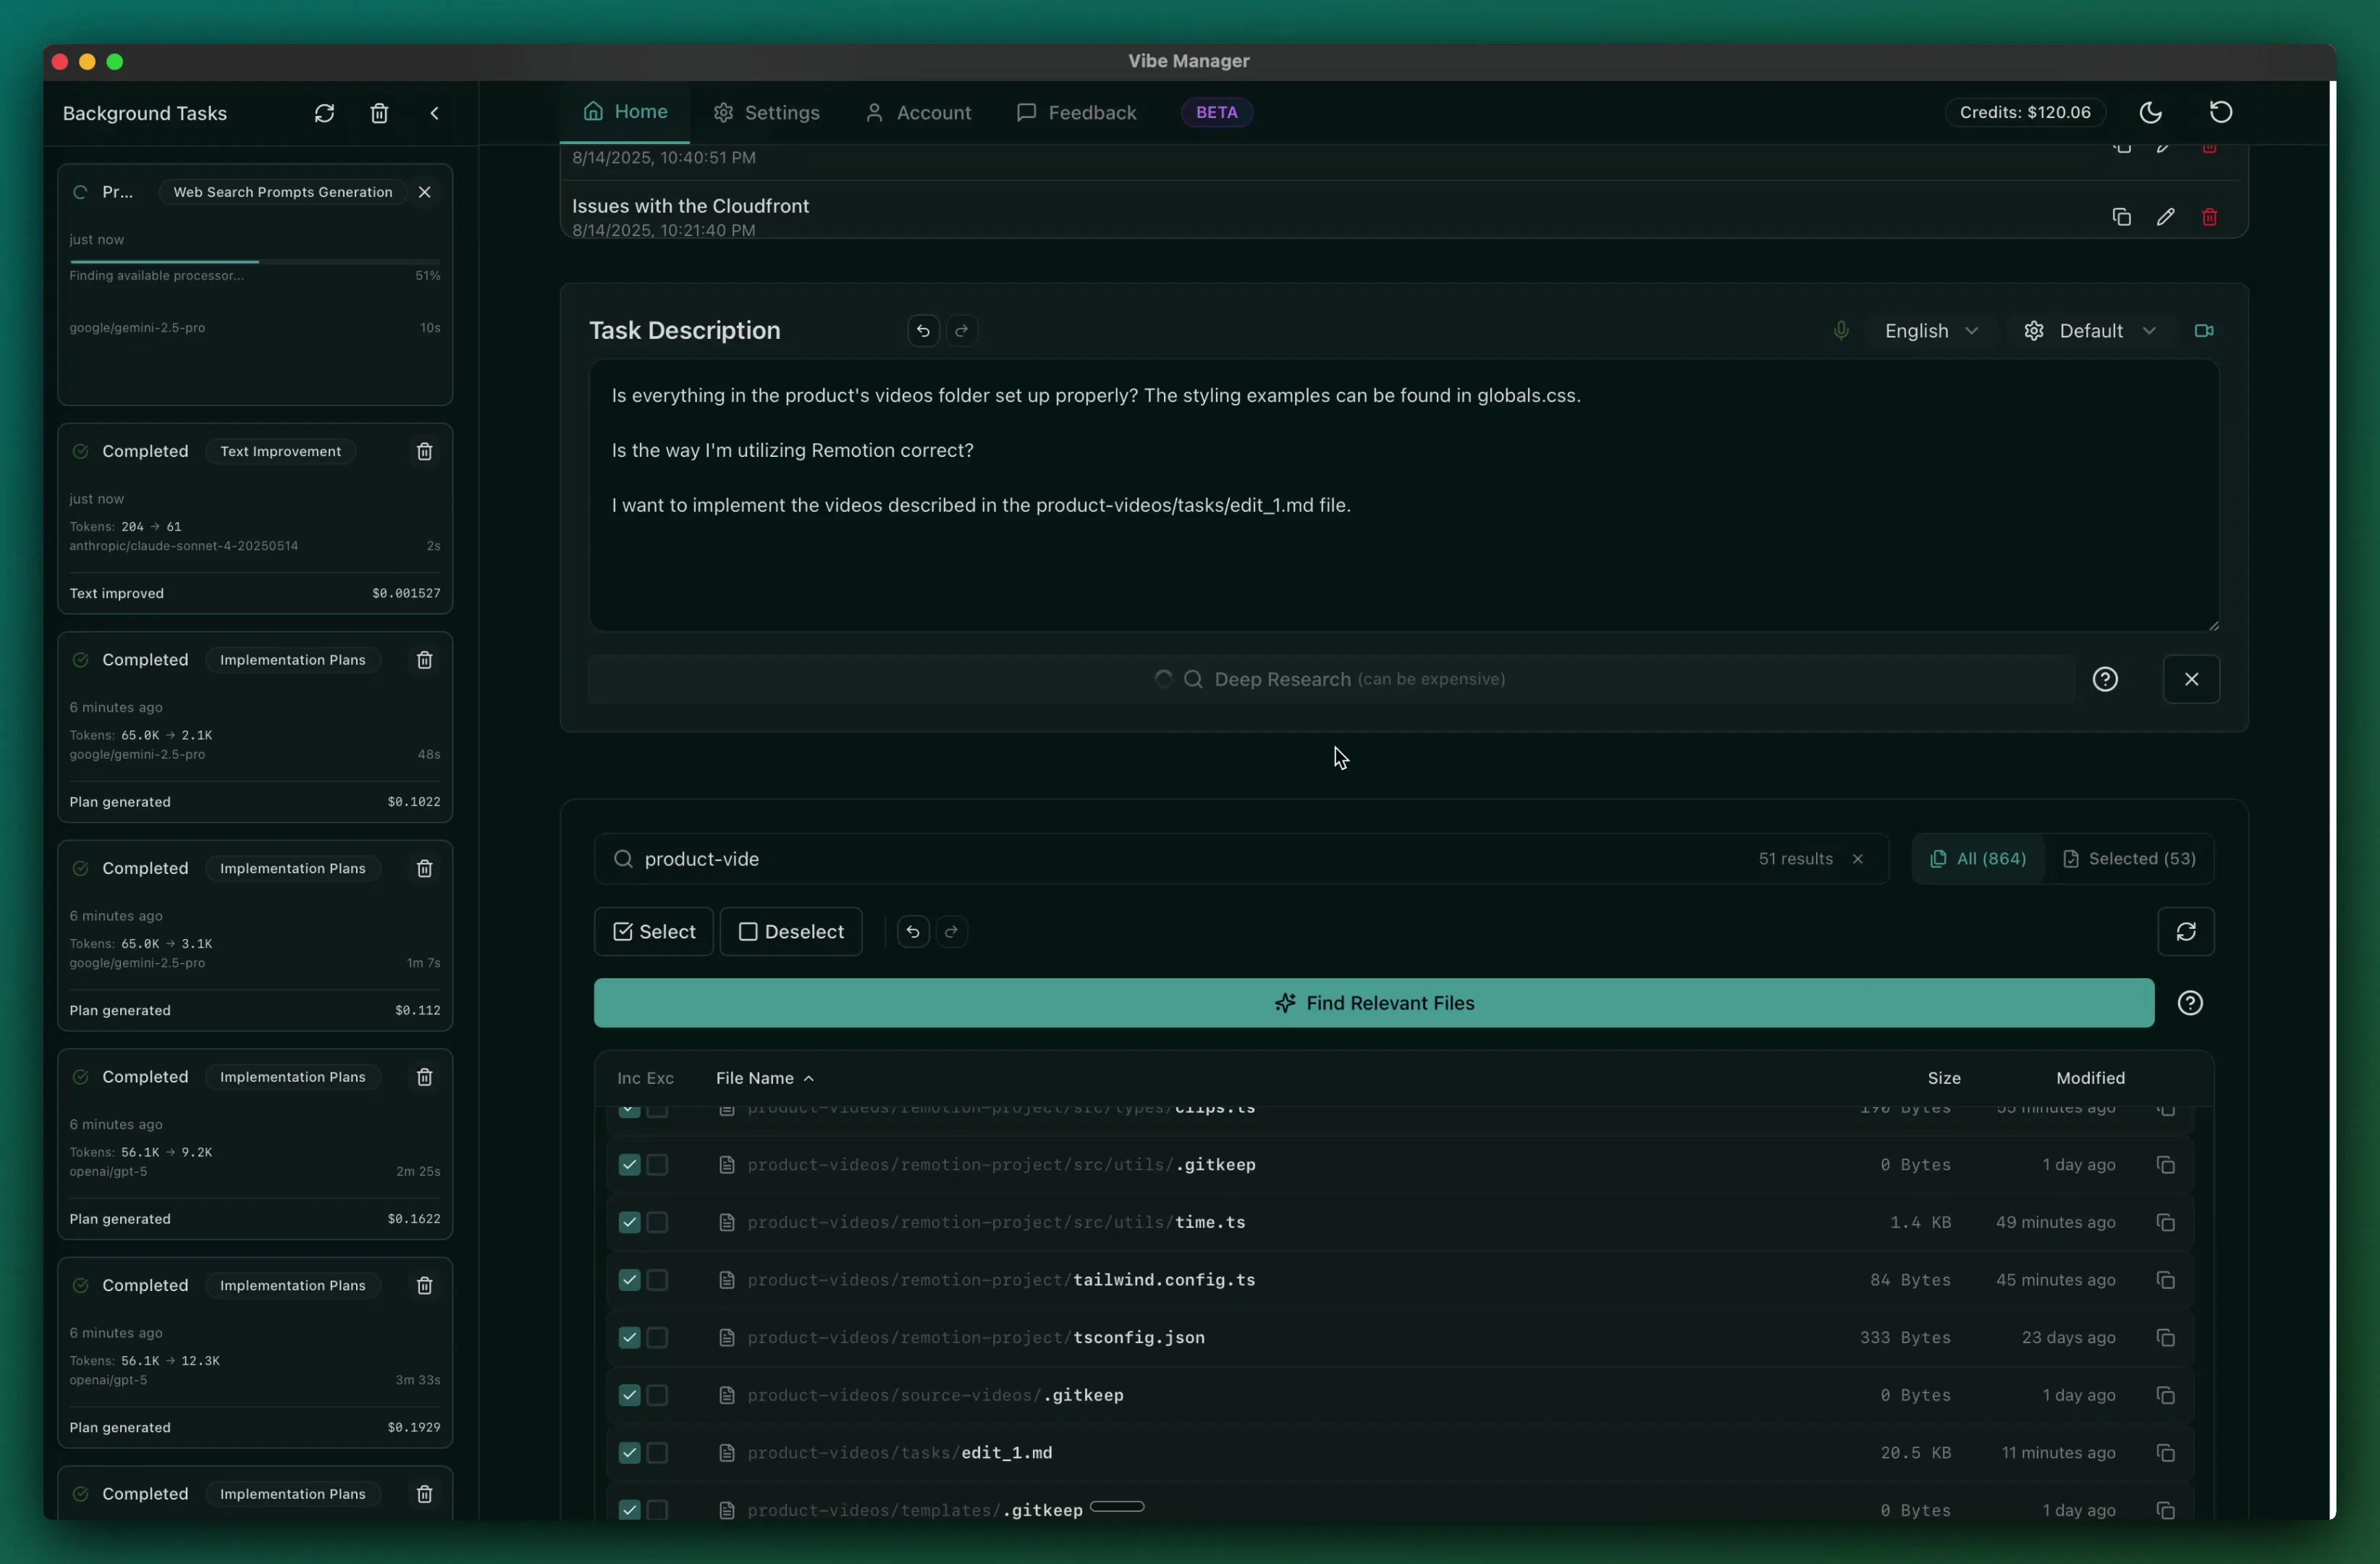
Task: Copy the path of edit_1.md
Action: pos(2165,1454)
